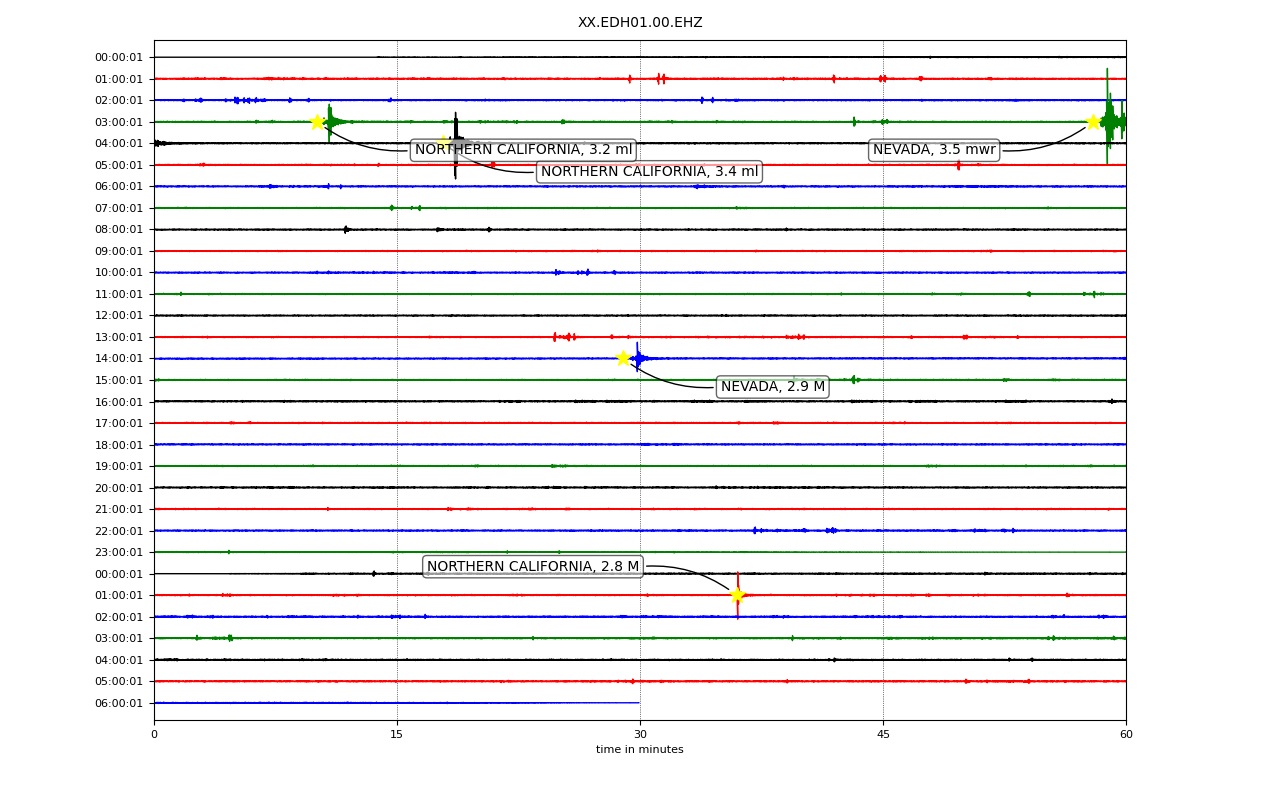Image resolution: width=1280 pixels, height=800 pixels.
Task: Click the 45 minute x-axis tick label
Action: point(883,734)
